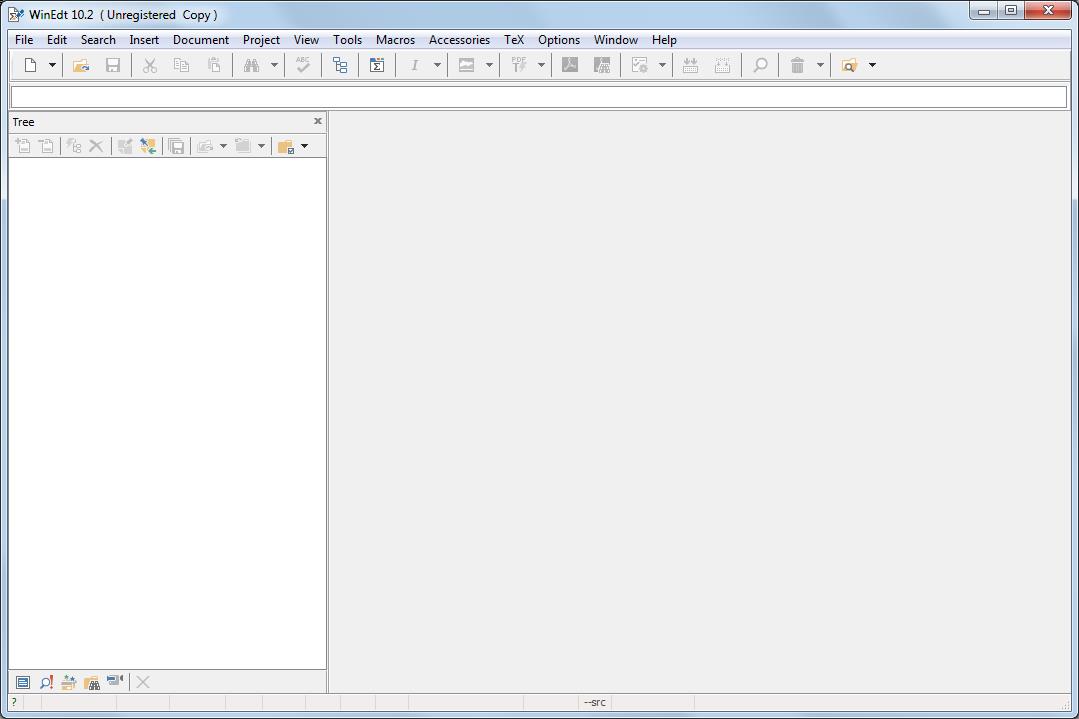
Task: Click the PDF TeXify compile icon
Action: click(x=519, y=65)
